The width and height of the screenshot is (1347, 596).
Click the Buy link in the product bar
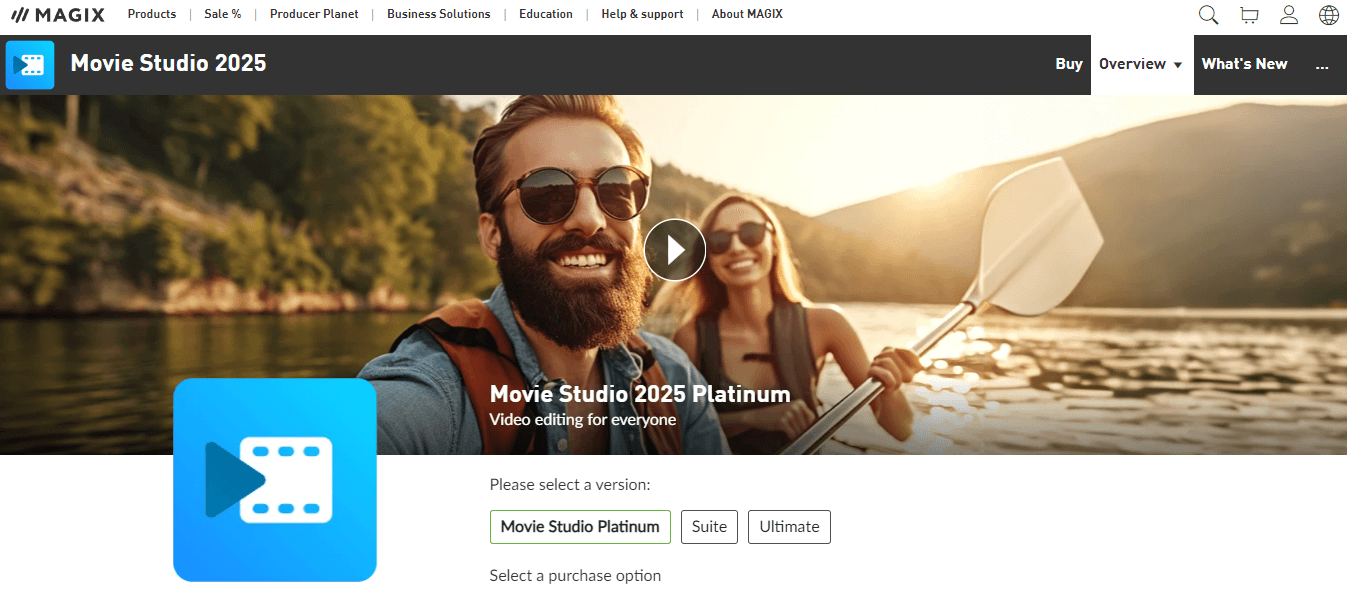pos(1069,64)
